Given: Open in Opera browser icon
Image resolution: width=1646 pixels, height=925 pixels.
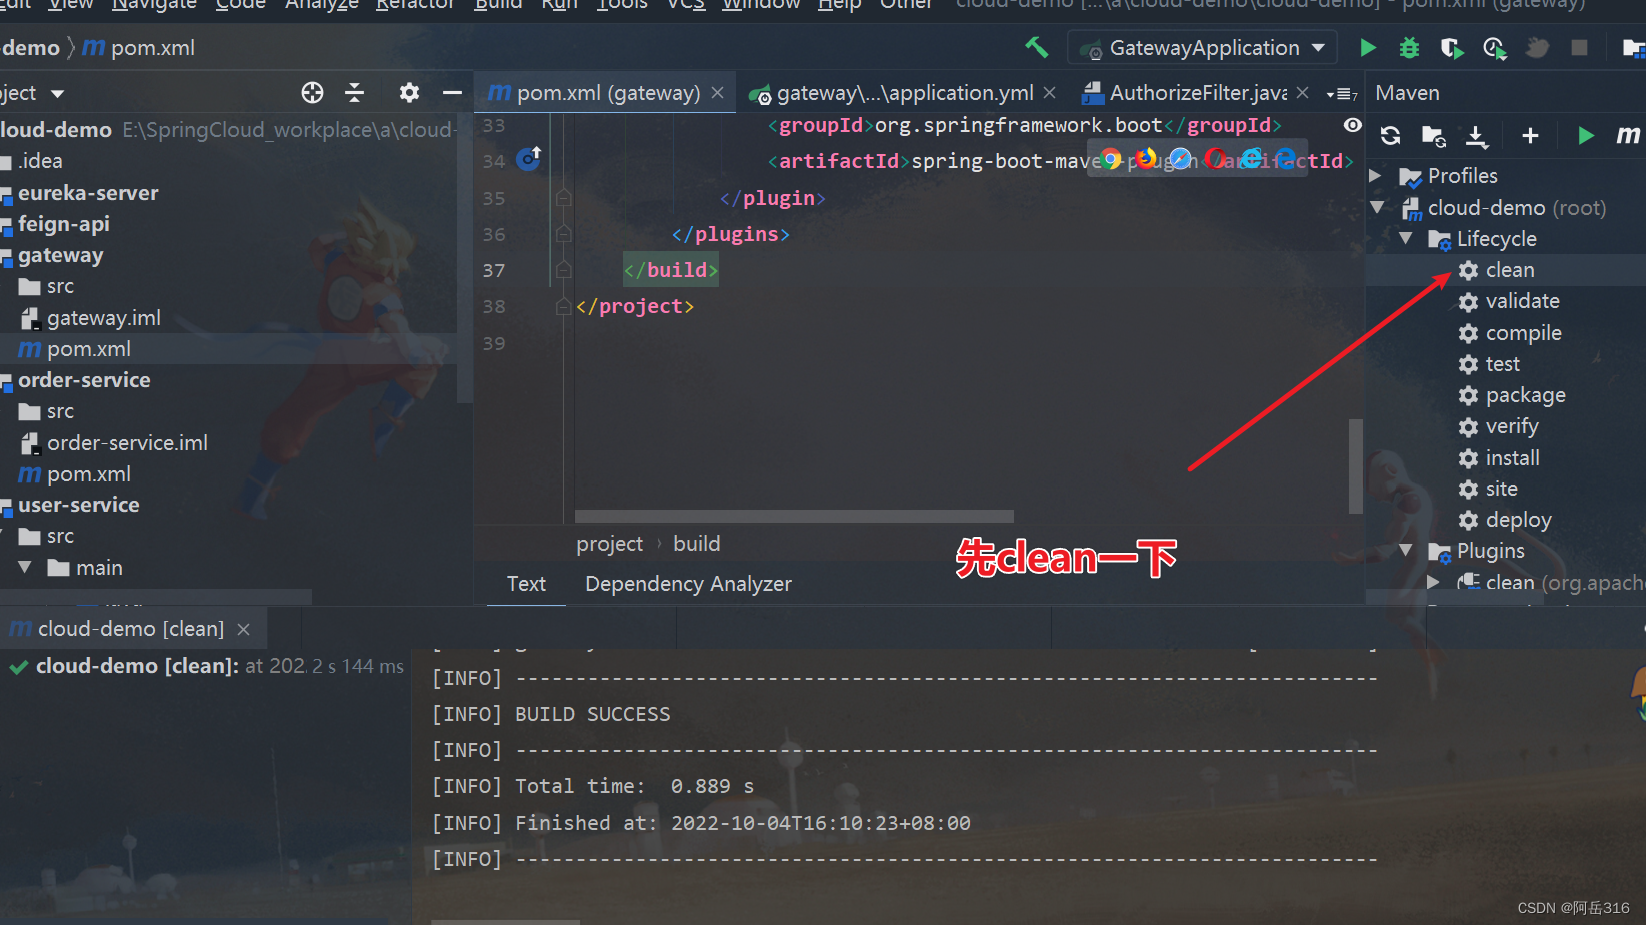Looking at the screenshot, I should [x=1216, y=159].
